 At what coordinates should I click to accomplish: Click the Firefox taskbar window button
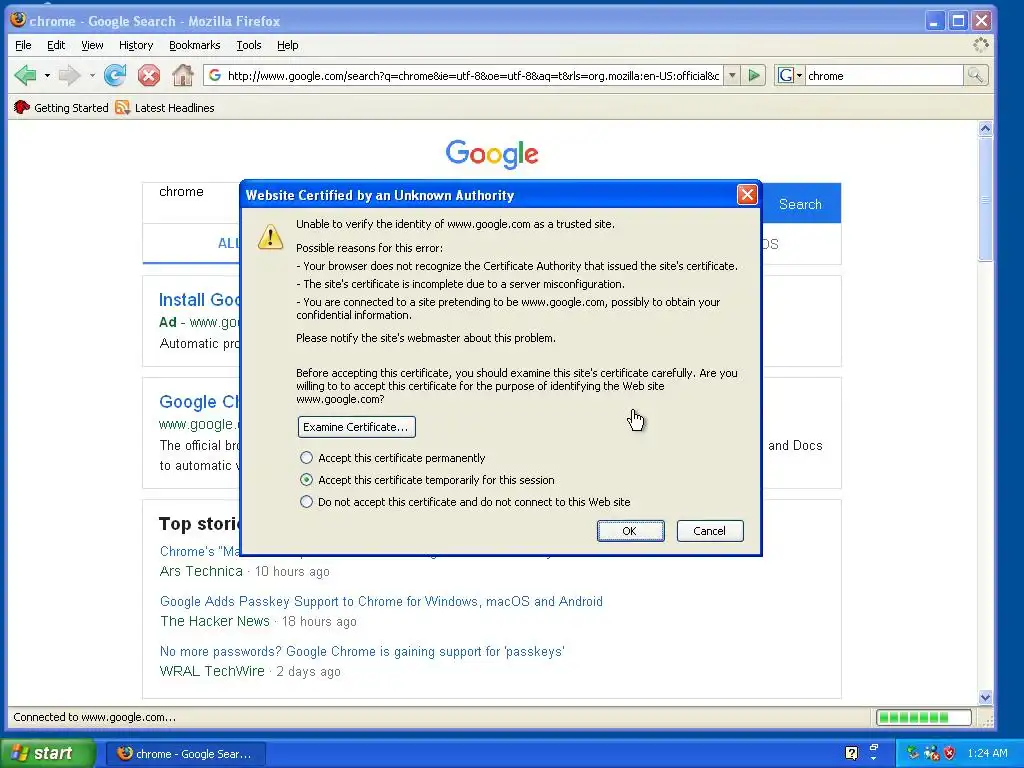185,754
